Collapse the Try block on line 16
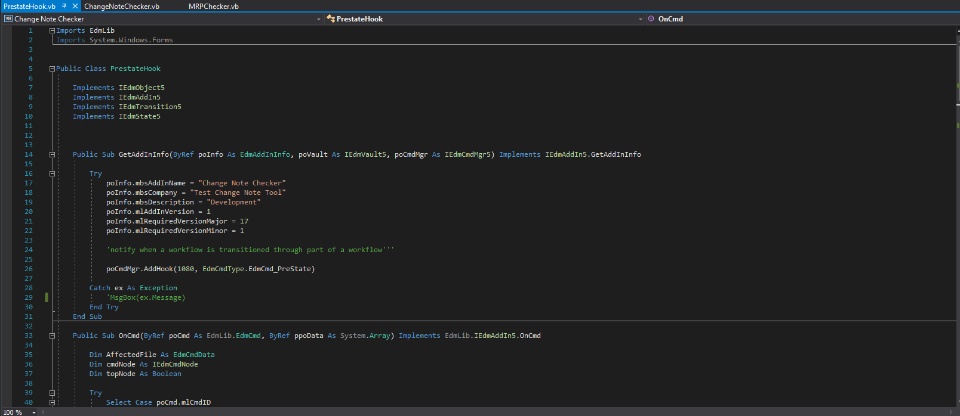The width and height of the screenshot is (960, 416). pos(52,173)
